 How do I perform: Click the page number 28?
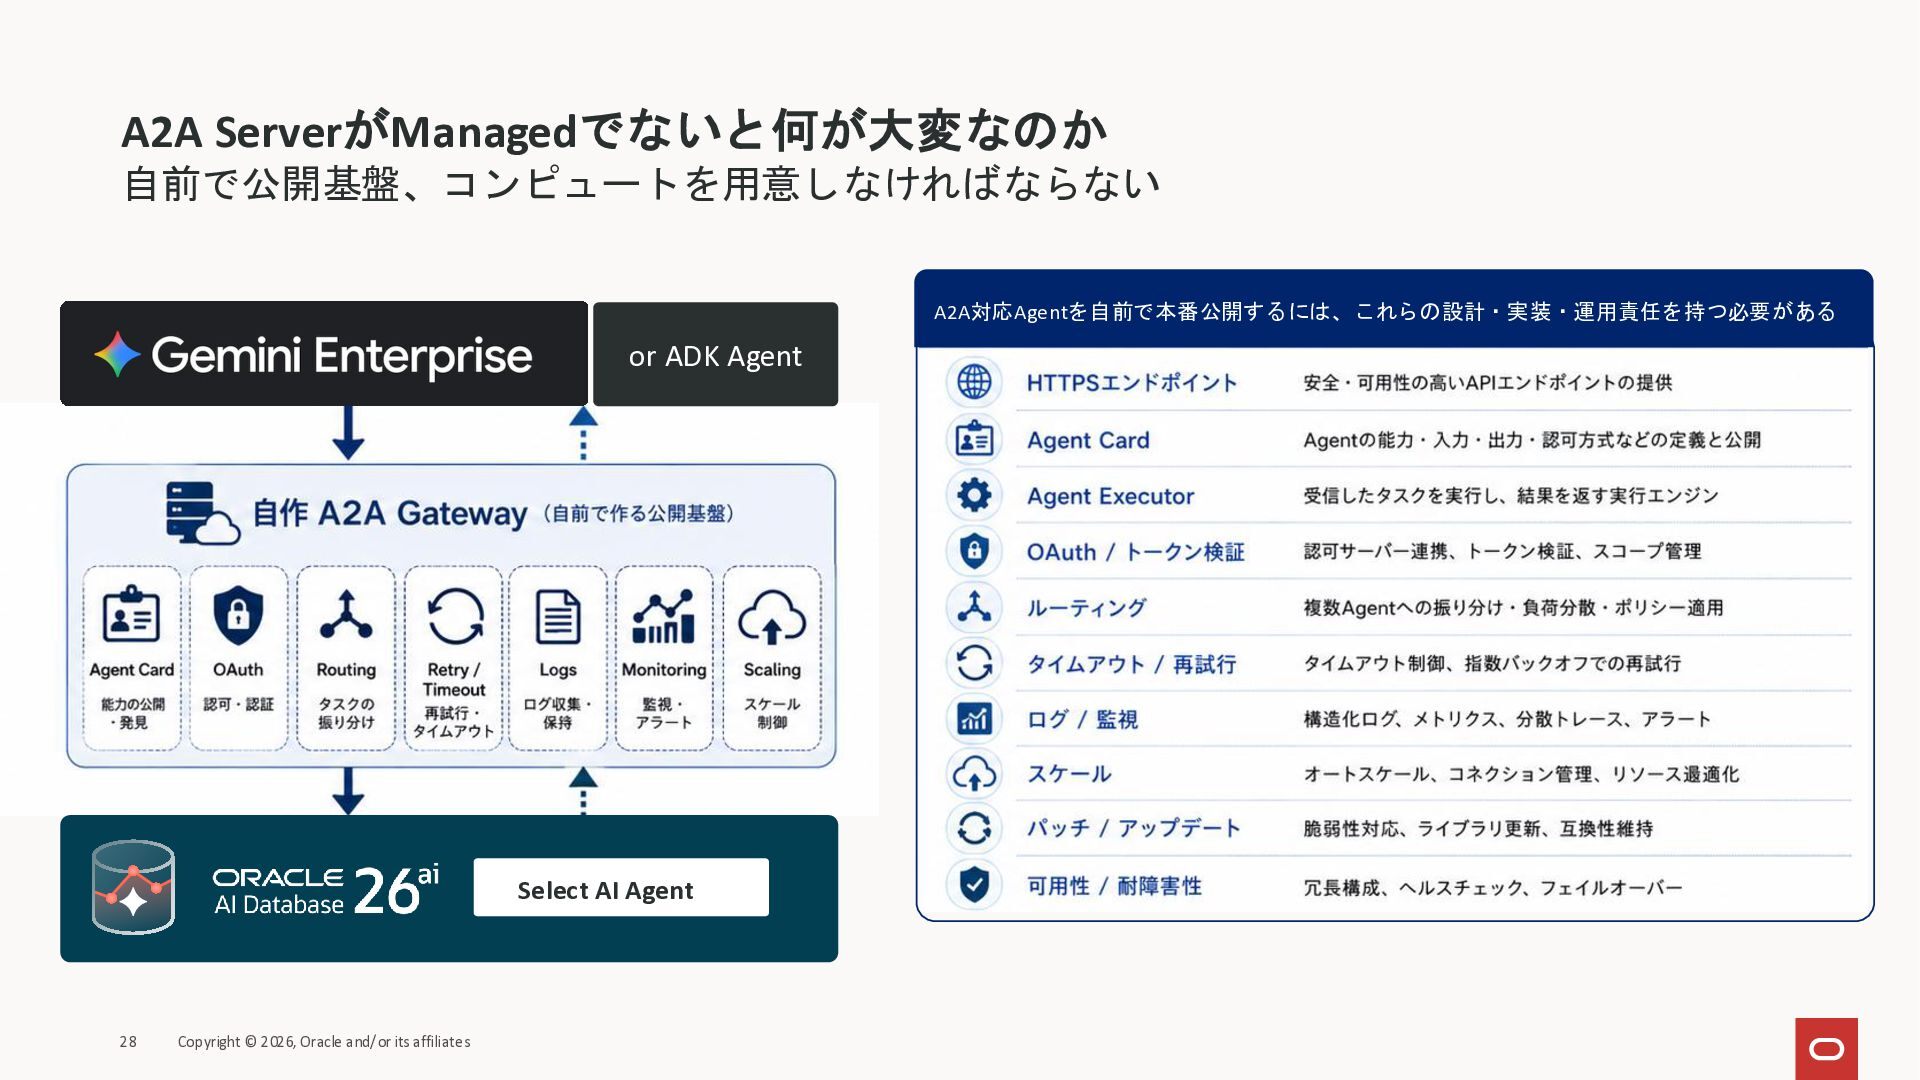(x=128, y=1042)
